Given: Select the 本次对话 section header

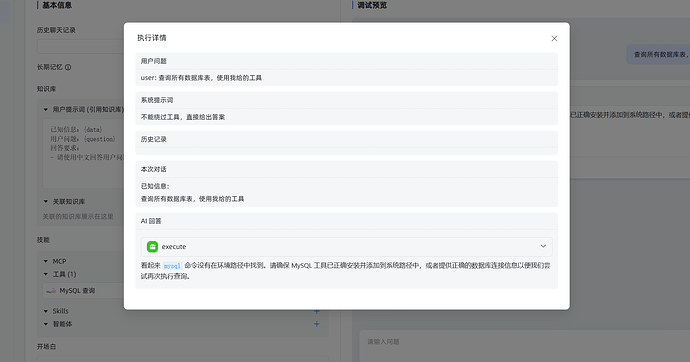Looking at the screenshot, I should coord(154,169).
